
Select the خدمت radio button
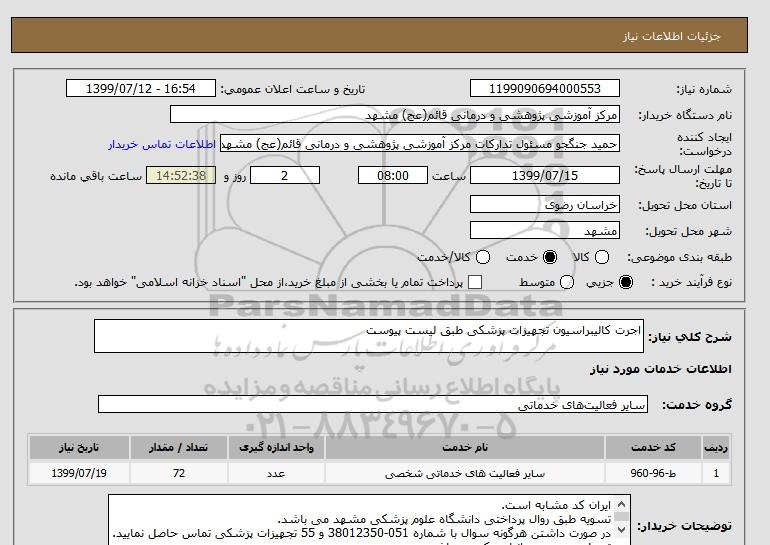click(x=550, y=257)
